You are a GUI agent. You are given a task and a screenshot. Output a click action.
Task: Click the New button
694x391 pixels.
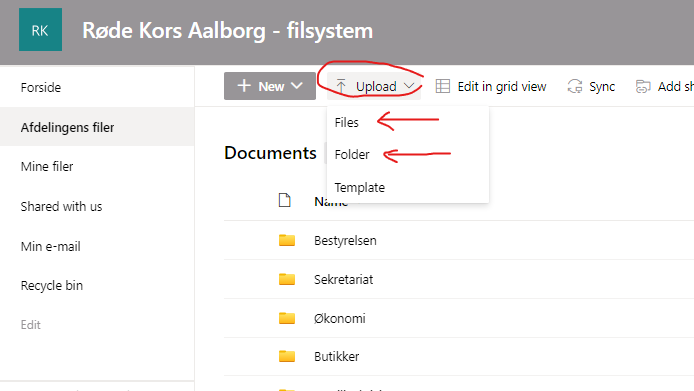tap(270, 86)
